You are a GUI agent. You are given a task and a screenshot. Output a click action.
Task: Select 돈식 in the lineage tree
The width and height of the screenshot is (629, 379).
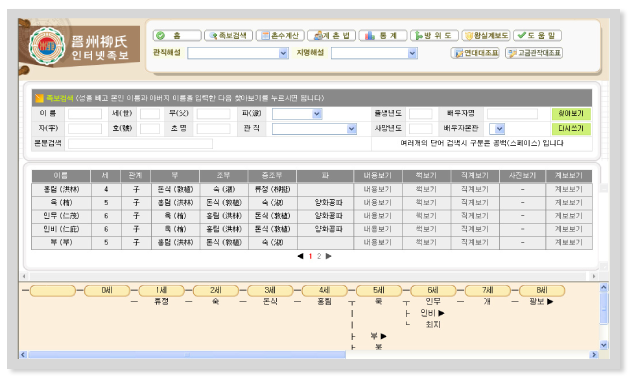click(x=270, y=302)
